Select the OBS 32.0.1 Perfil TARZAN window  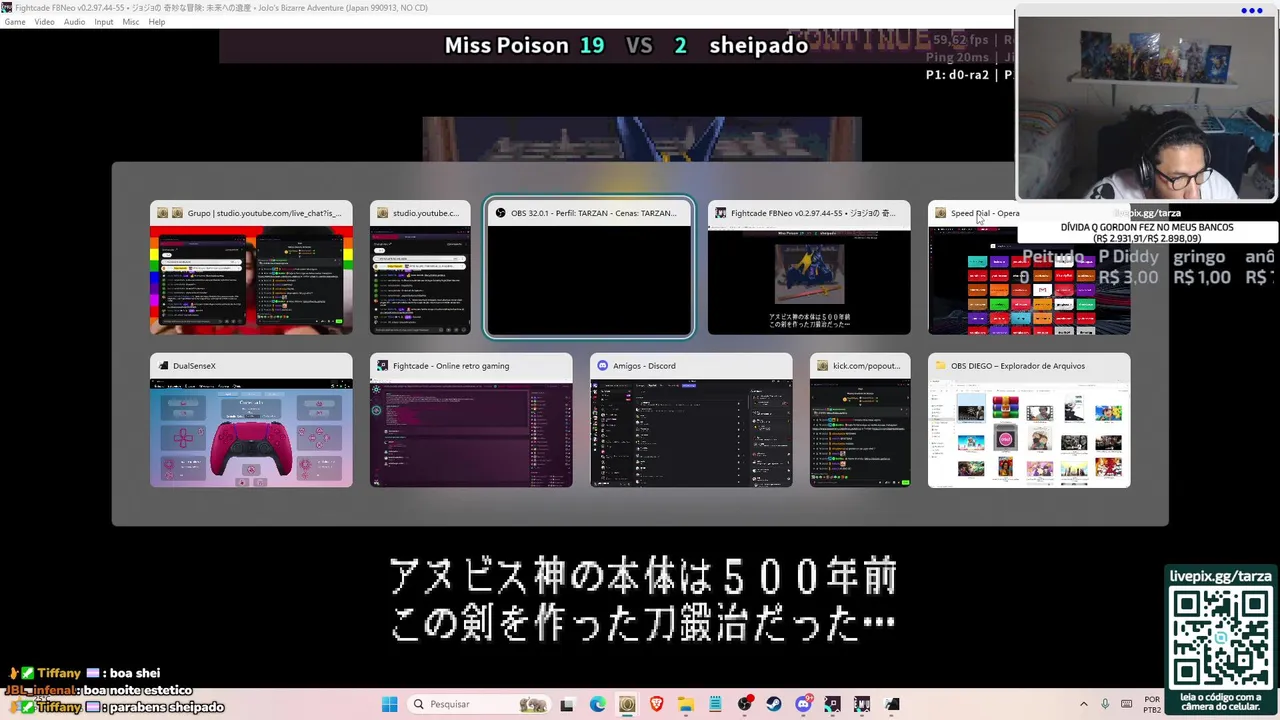click(x=589, y=267)
